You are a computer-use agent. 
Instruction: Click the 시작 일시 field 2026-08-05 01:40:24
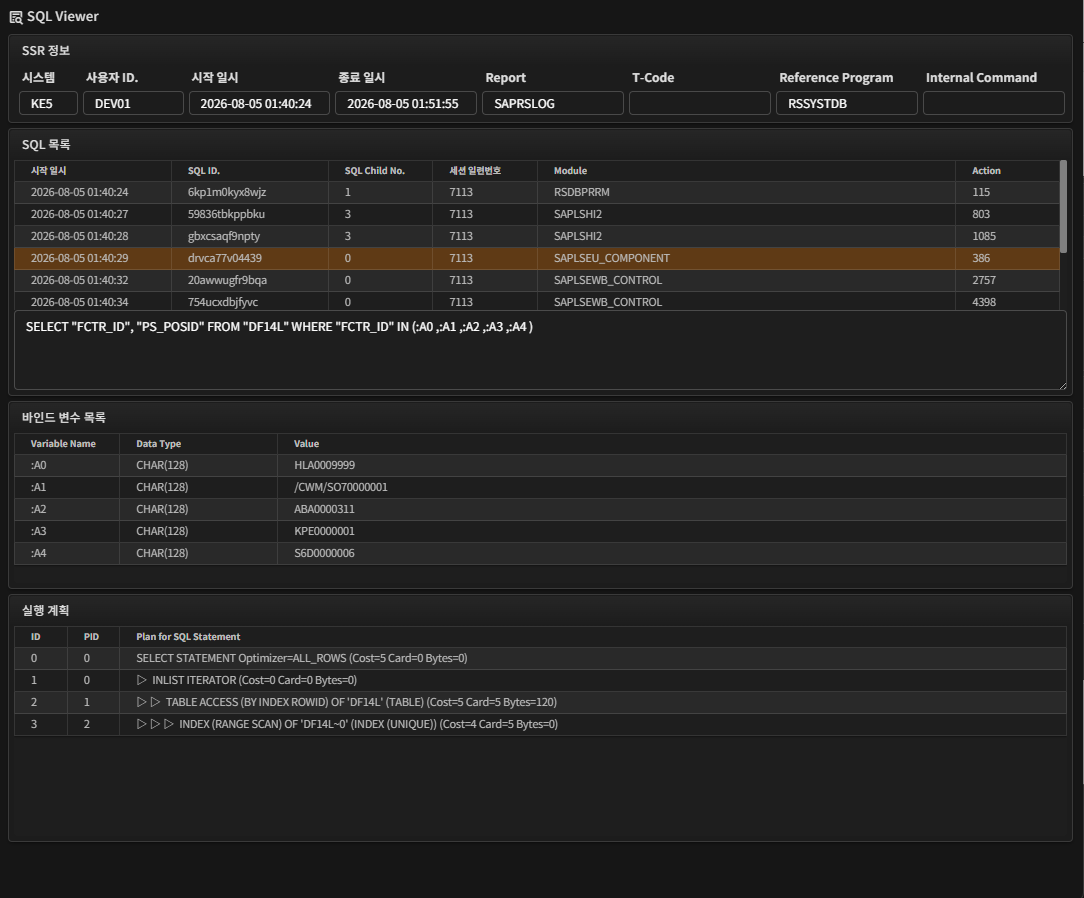(x=259, y=103)
